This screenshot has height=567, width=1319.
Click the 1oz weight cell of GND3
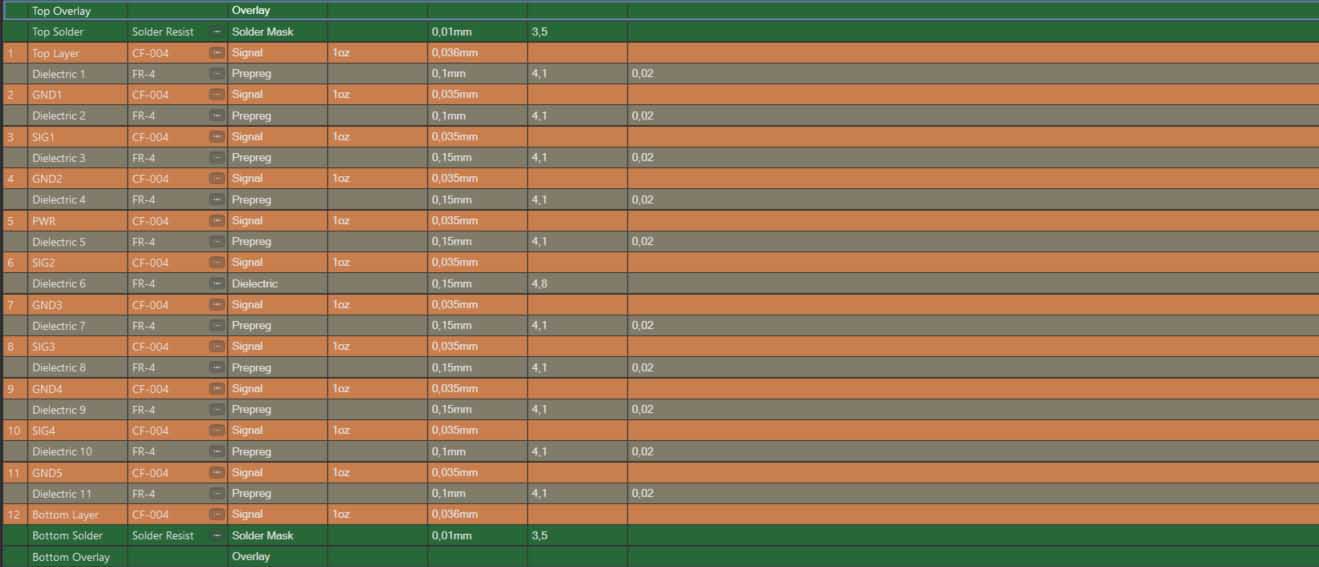341,305
